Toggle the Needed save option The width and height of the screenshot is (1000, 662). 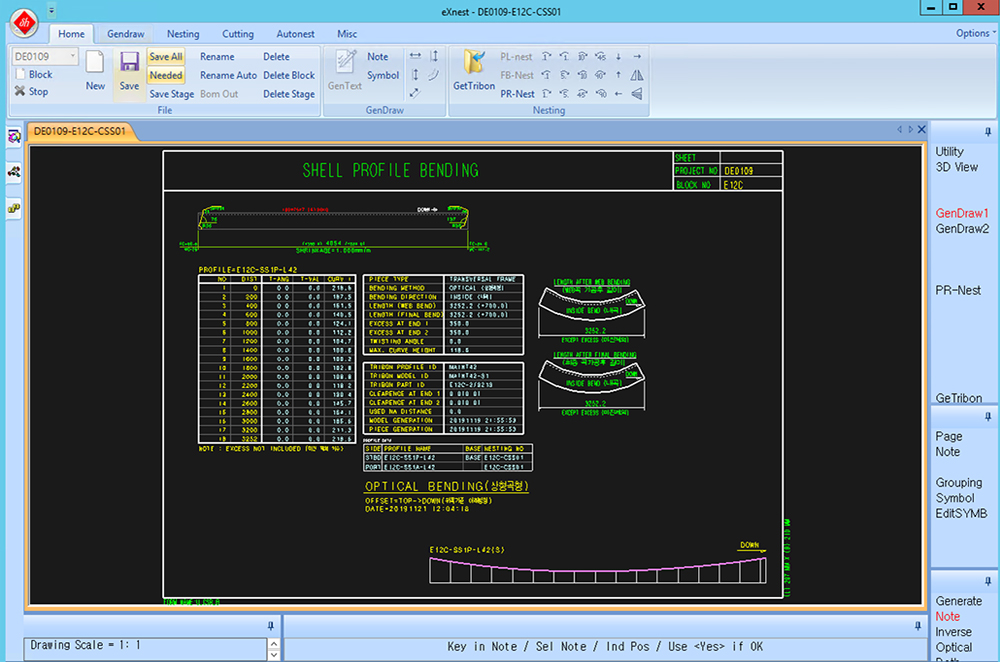(x=165, y=75)
